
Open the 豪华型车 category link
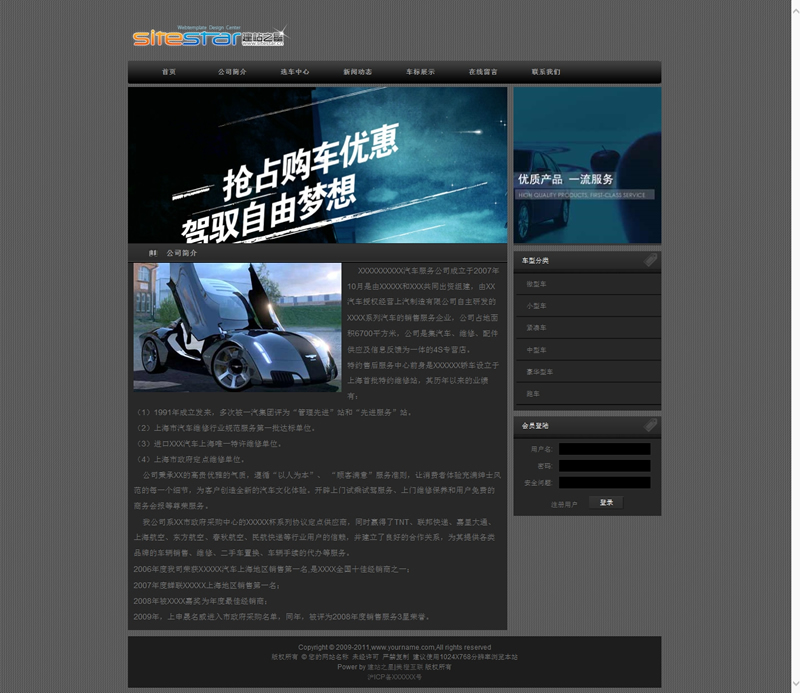[540, 372]
